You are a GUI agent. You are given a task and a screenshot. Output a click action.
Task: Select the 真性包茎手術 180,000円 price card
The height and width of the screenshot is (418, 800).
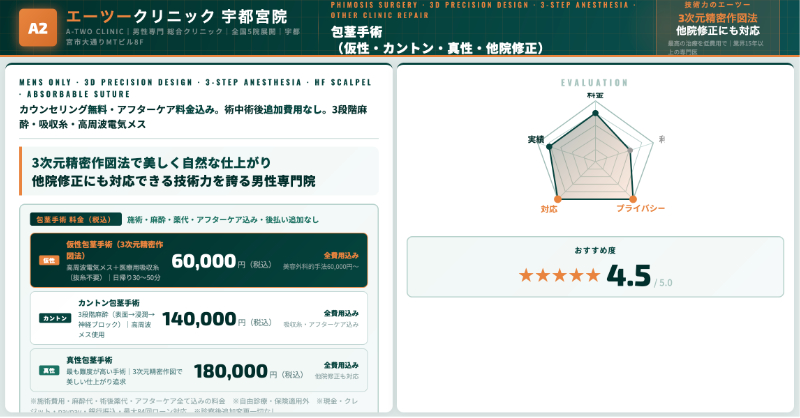tap(198, 370)
